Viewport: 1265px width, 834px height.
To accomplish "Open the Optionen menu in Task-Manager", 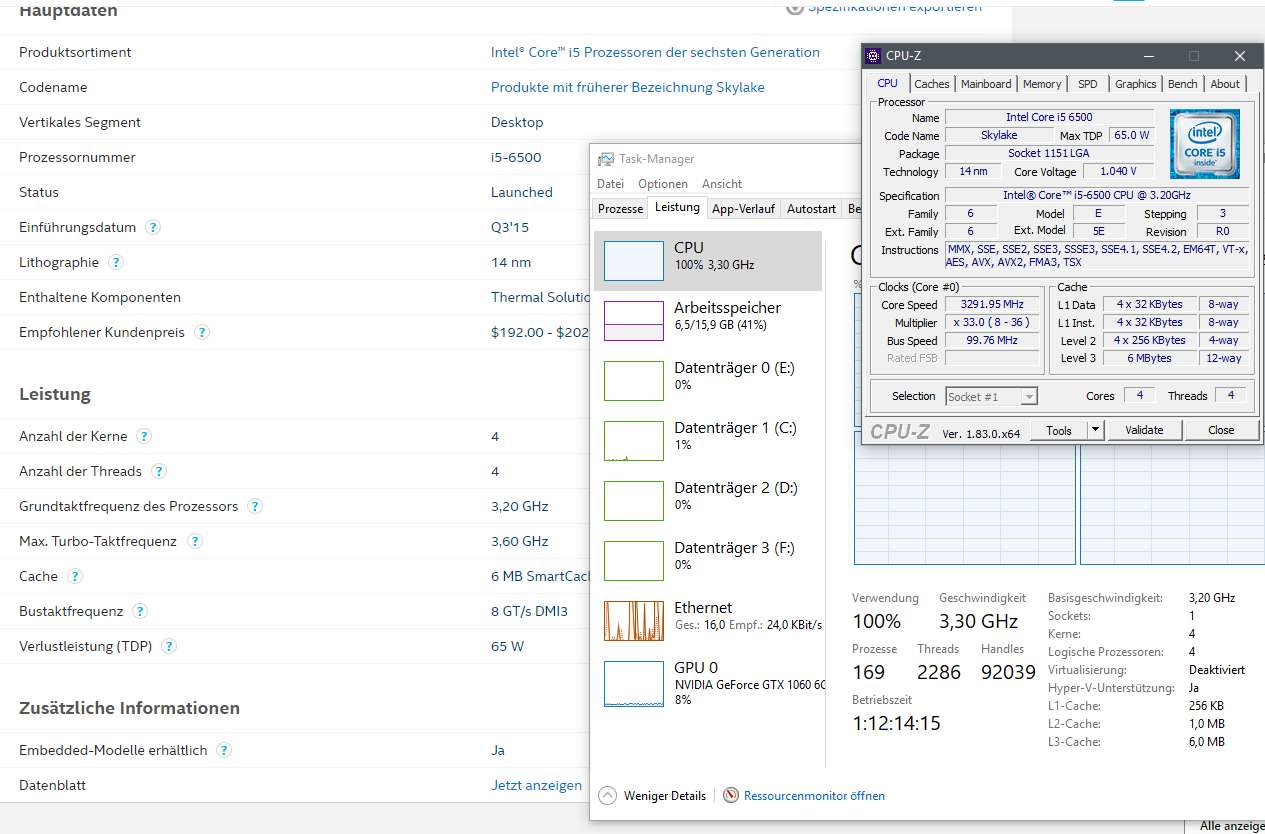I will point(663,184).
